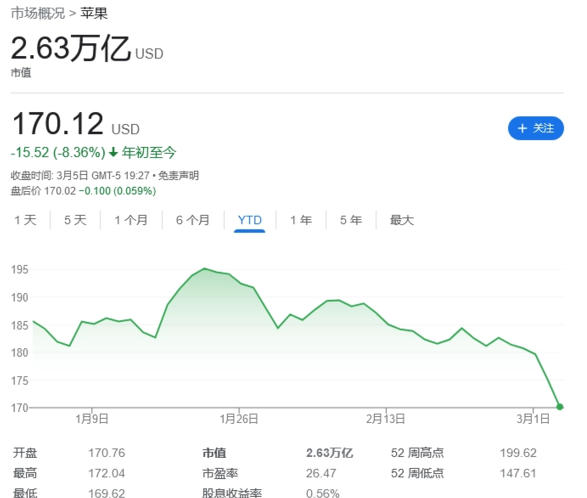Click the 195 y-axis label
This screenshot has width=587, height=498.
[20, 270]
